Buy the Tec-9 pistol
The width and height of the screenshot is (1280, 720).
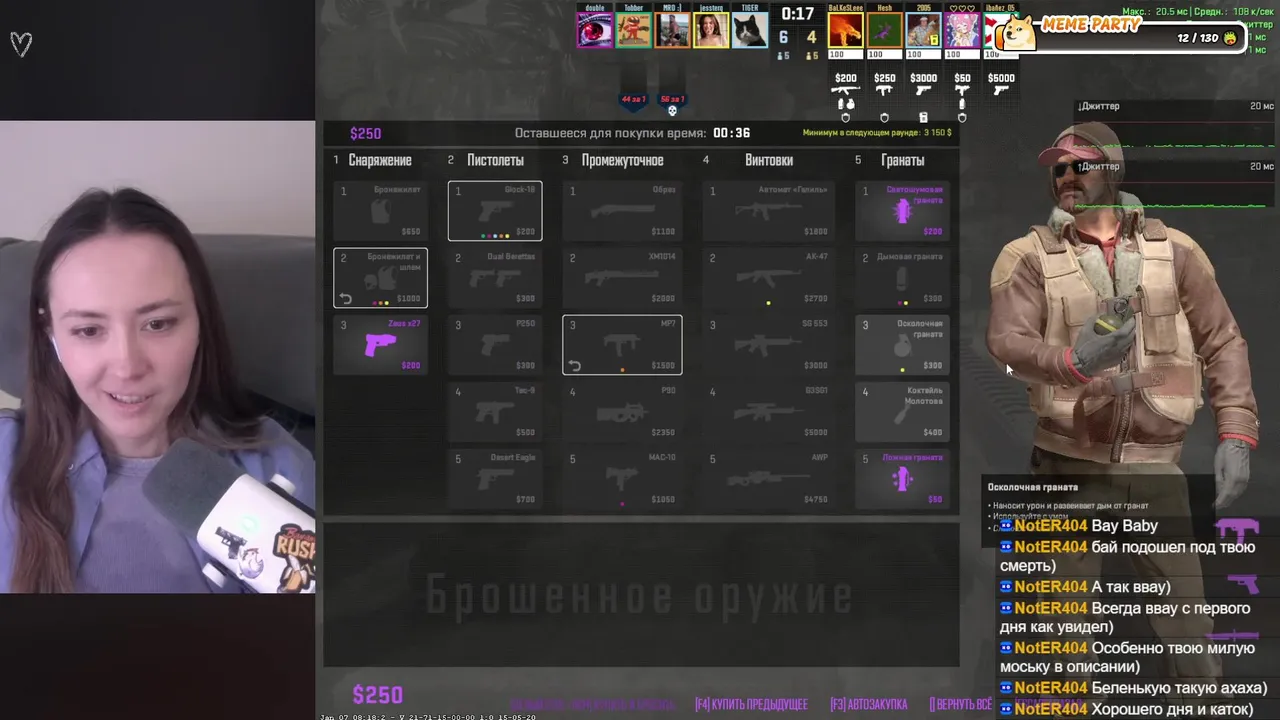(x=495, y=412)
